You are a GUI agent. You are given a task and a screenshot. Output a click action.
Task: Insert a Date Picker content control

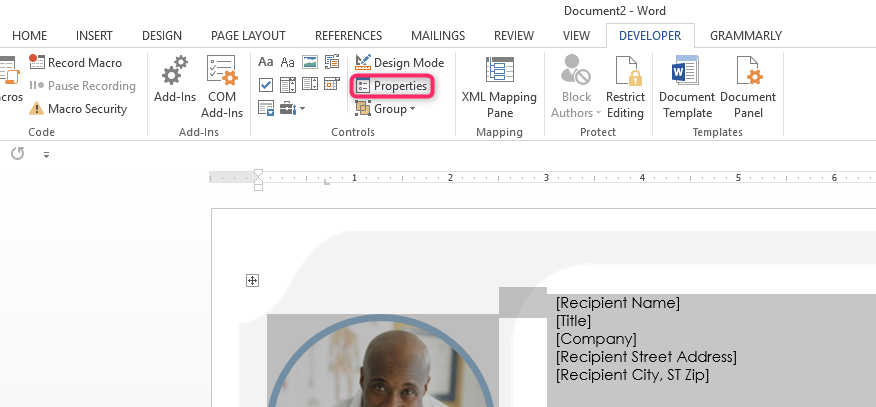click(332, 84)
